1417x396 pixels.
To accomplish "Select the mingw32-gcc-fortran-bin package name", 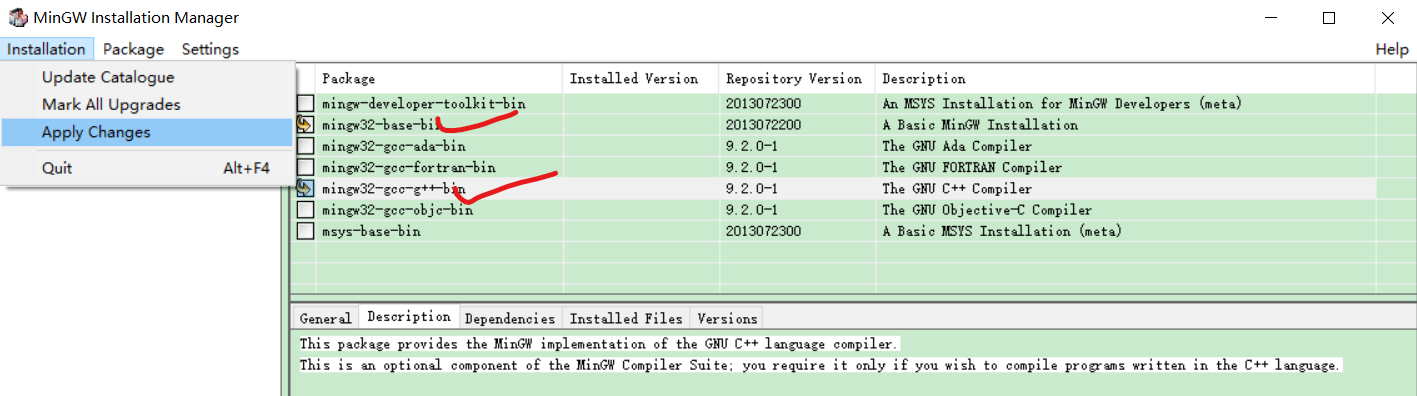I will click(x=409, y=167).
